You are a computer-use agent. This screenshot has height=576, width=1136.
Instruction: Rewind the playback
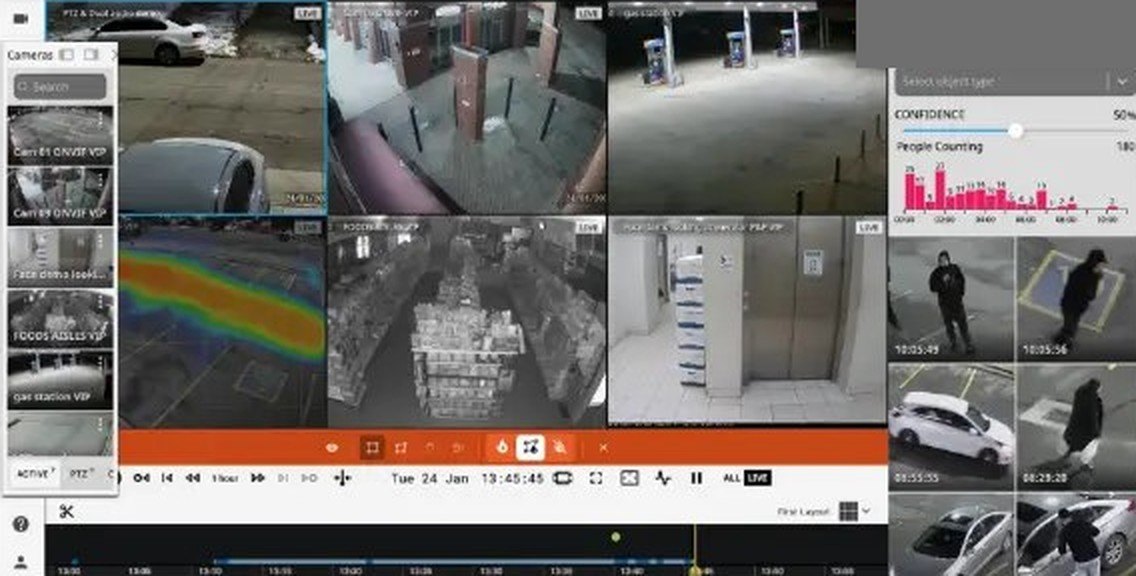tap(193, 478)
